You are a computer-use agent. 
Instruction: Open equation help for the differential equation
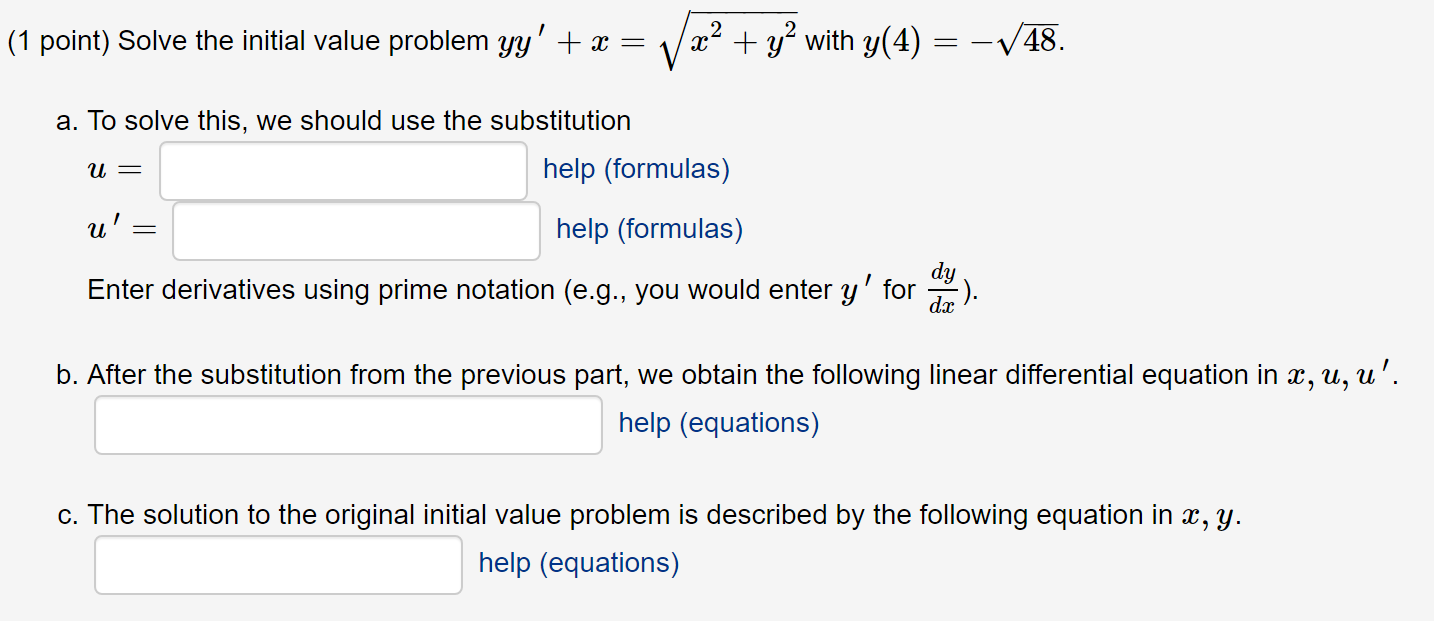pyautogui.click(x=718, y=422)
